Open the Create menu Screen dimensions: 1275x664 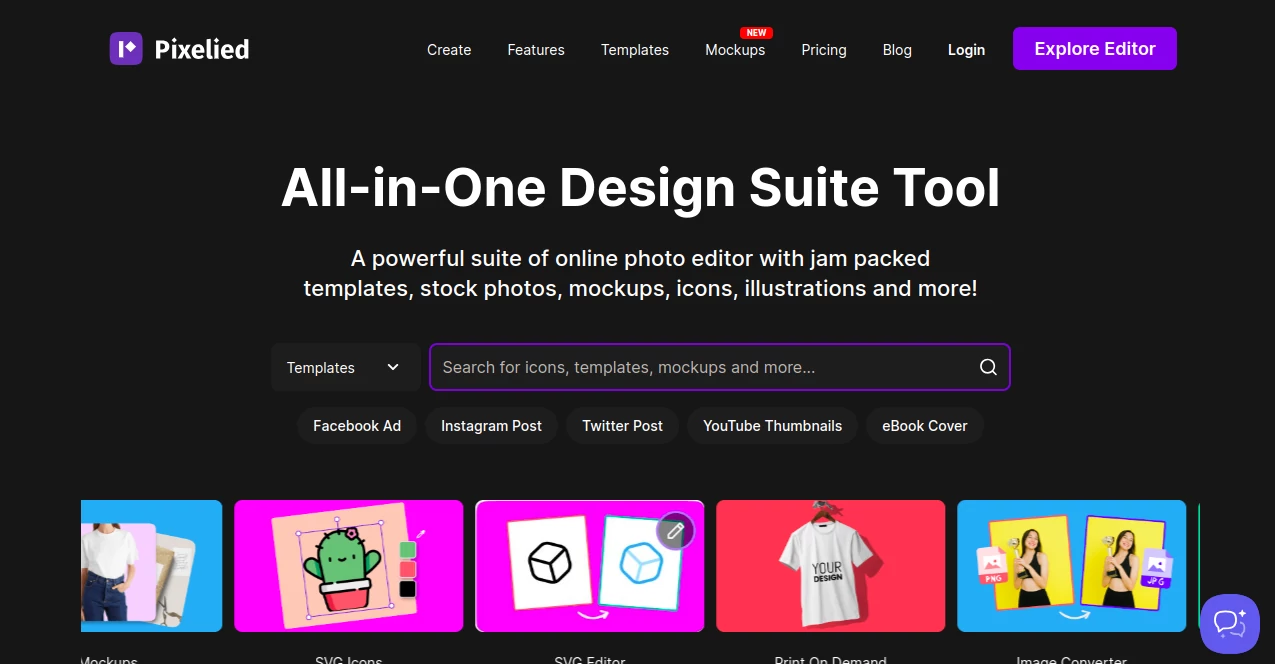449,50
